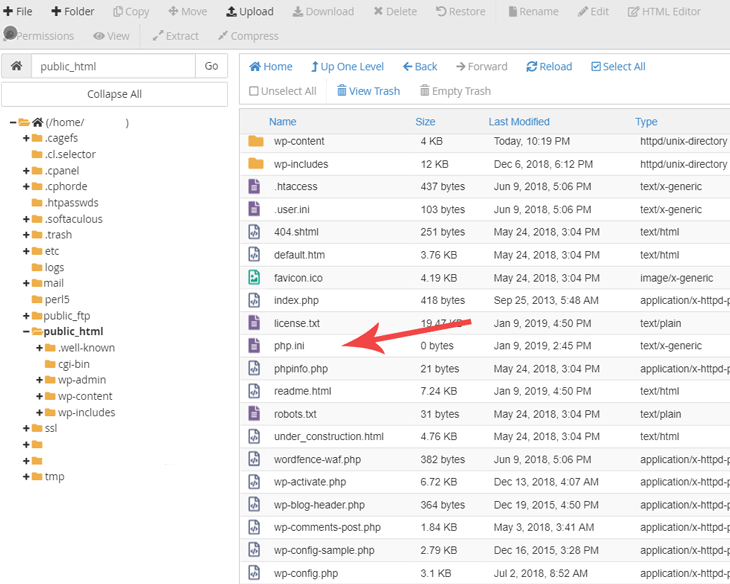Click the public_html path input field
The width and height of the screenshot is (730, 584).
[x=113, y=66]
